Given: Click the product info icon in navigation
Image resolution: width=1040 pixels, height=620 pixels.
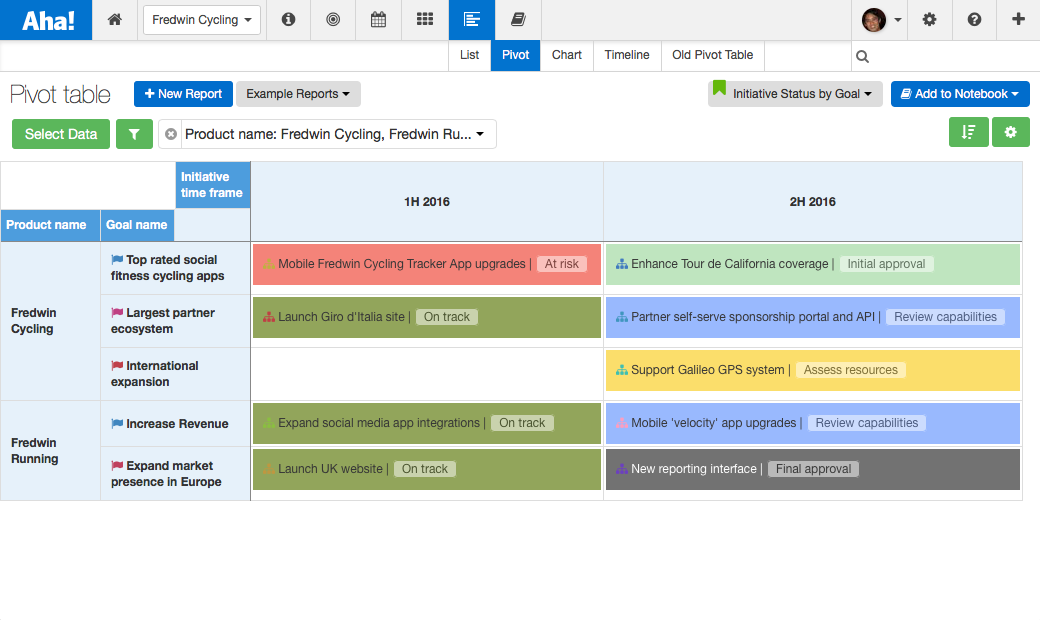Looking at the screenshot, I should (x=288, y=19).
